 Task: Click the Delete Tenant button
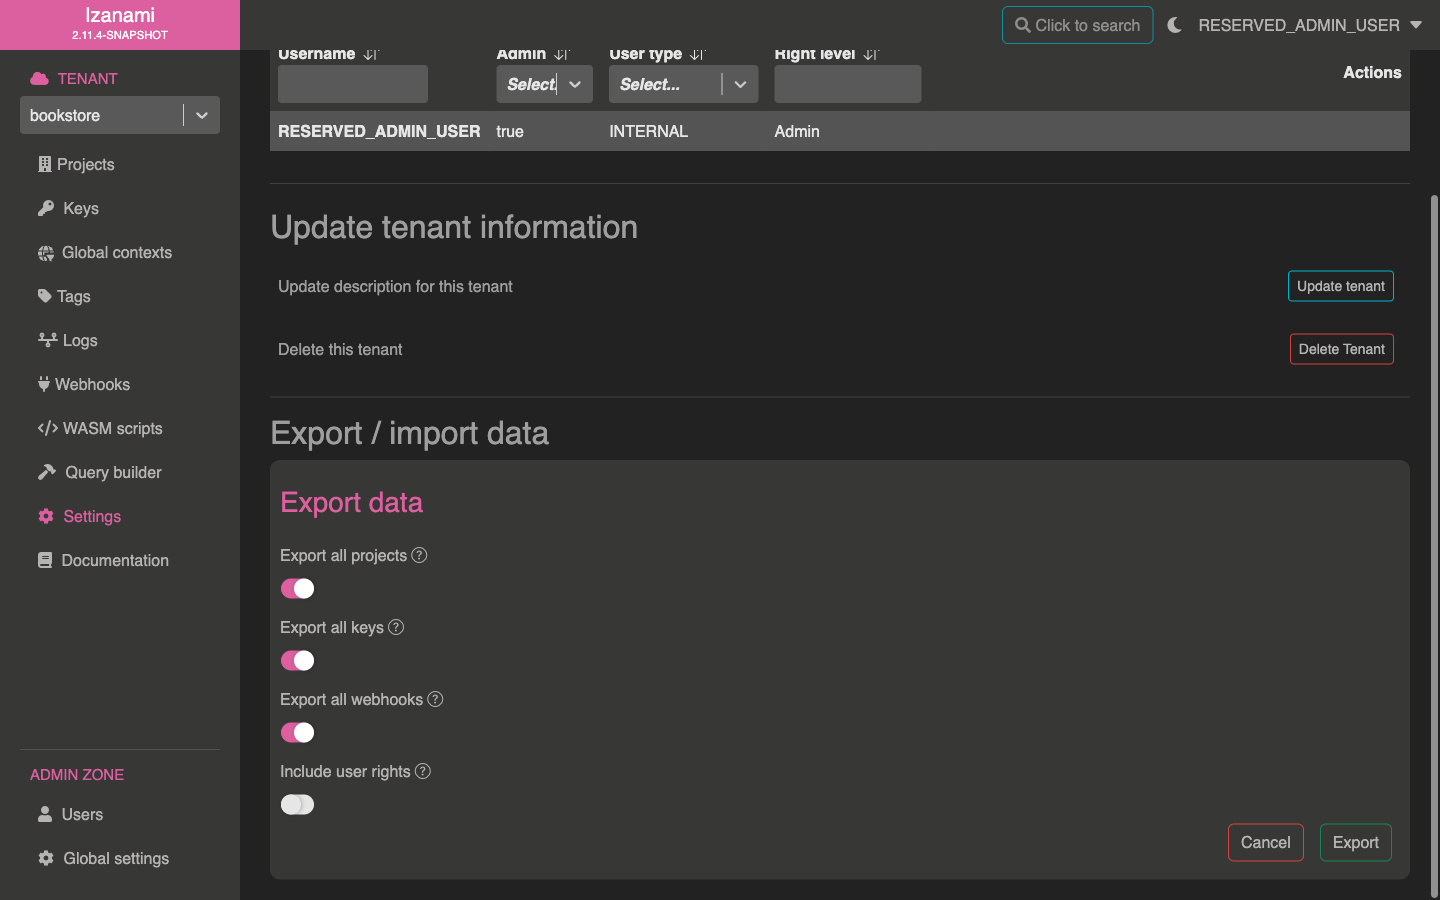tap(1341, 349)
